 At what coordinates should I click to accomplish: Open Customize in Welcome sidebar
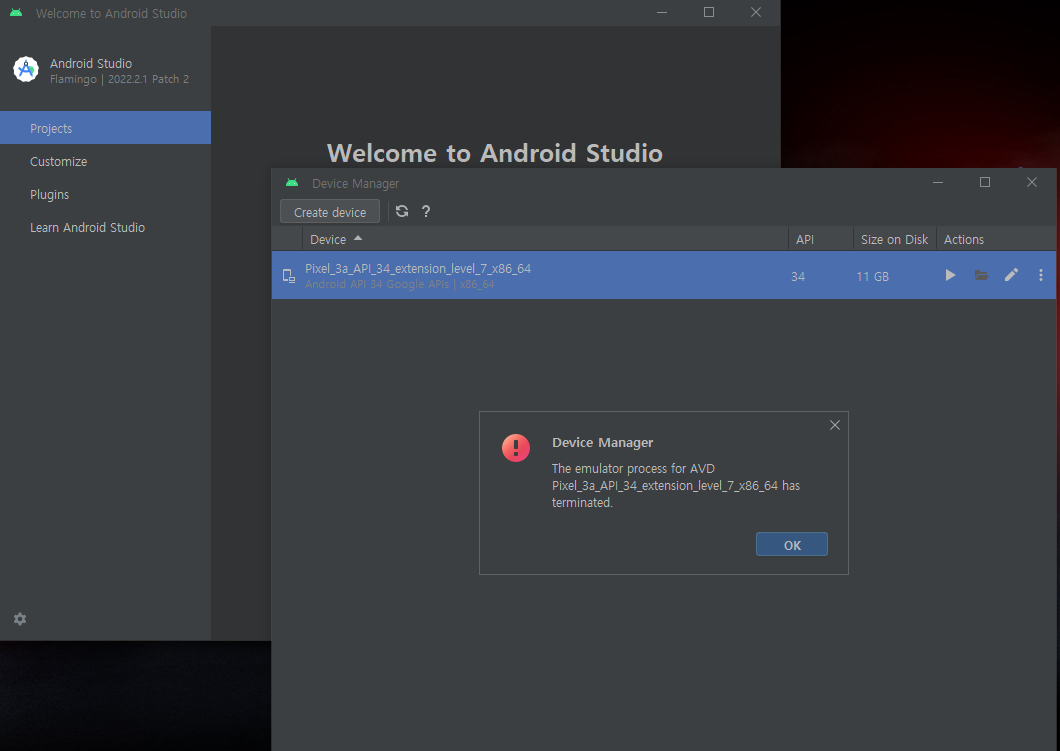point(105,162)
